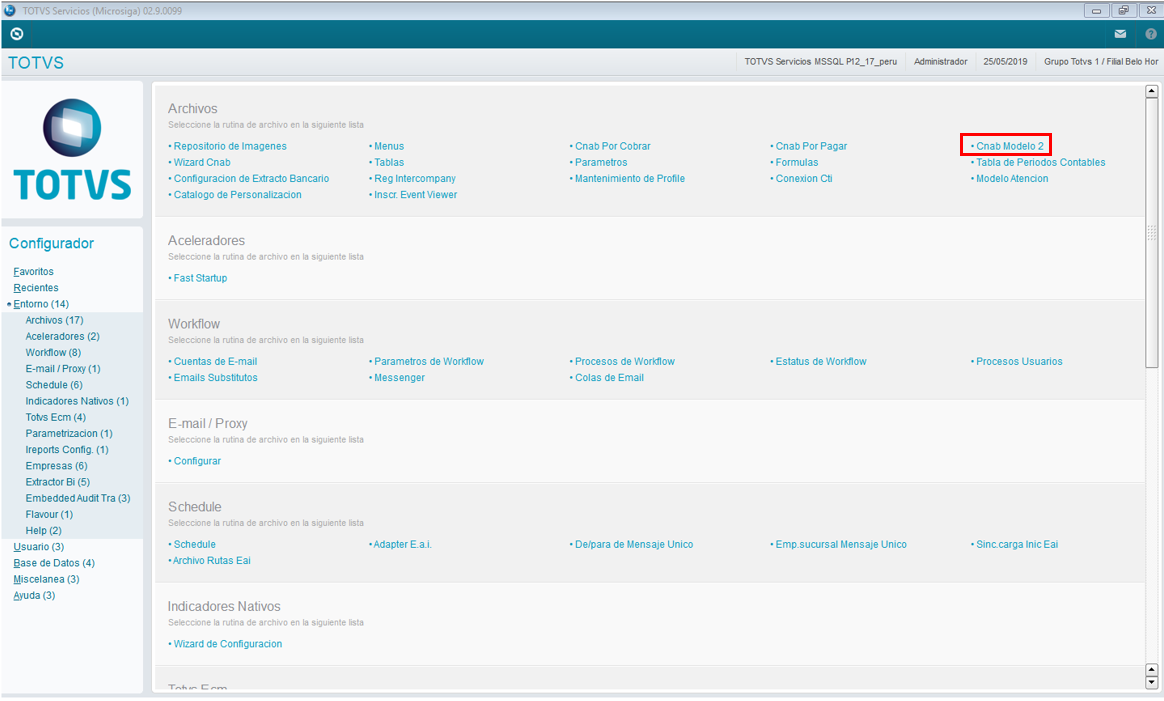This screenshot has height=701, width=1164.
Task: Select Embedded Audit Tra (3) in sidebar
Action: point(78,499)
